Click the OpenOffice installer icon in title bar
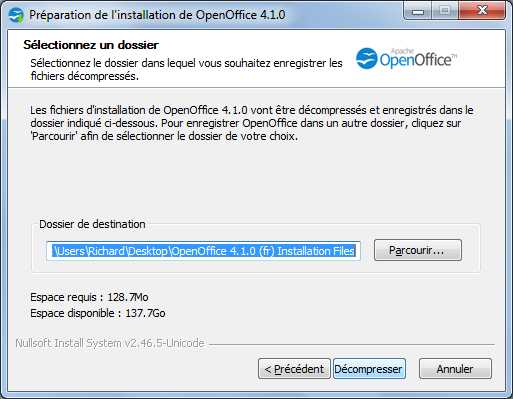Image resolution: width=513 pixels, height=399 pixels. [x=16, y=15]
